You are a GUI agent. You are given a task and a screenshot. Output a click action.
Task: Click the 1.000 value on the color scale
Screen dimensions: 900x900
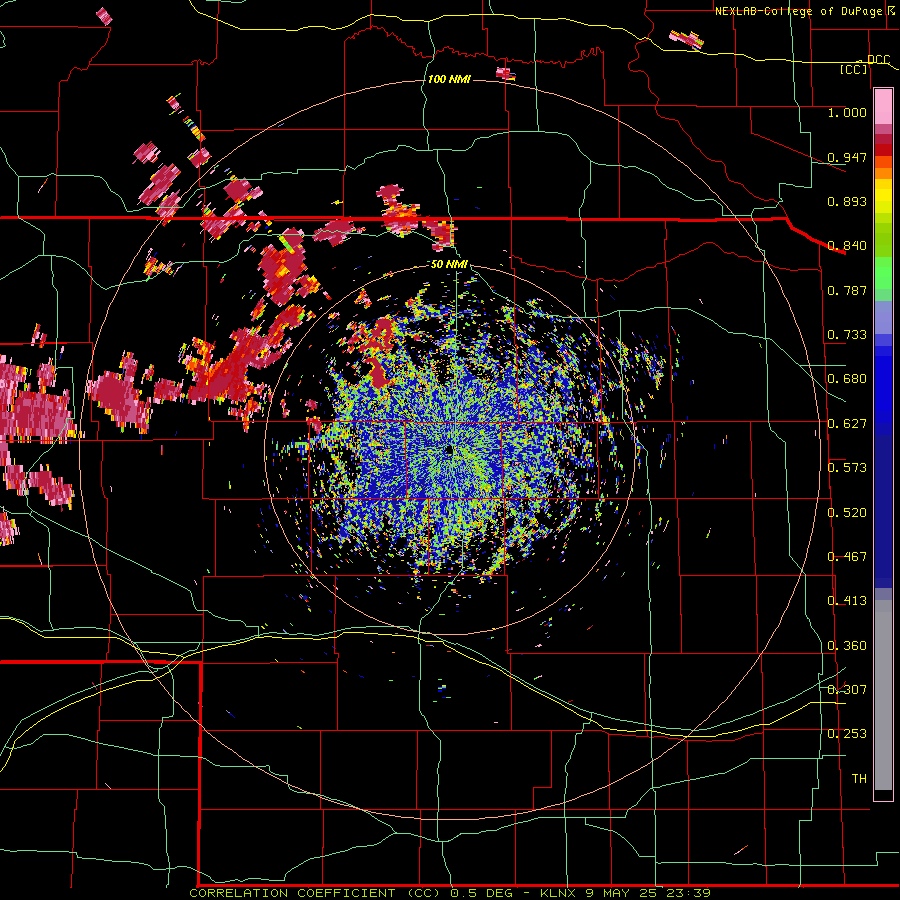847,112
